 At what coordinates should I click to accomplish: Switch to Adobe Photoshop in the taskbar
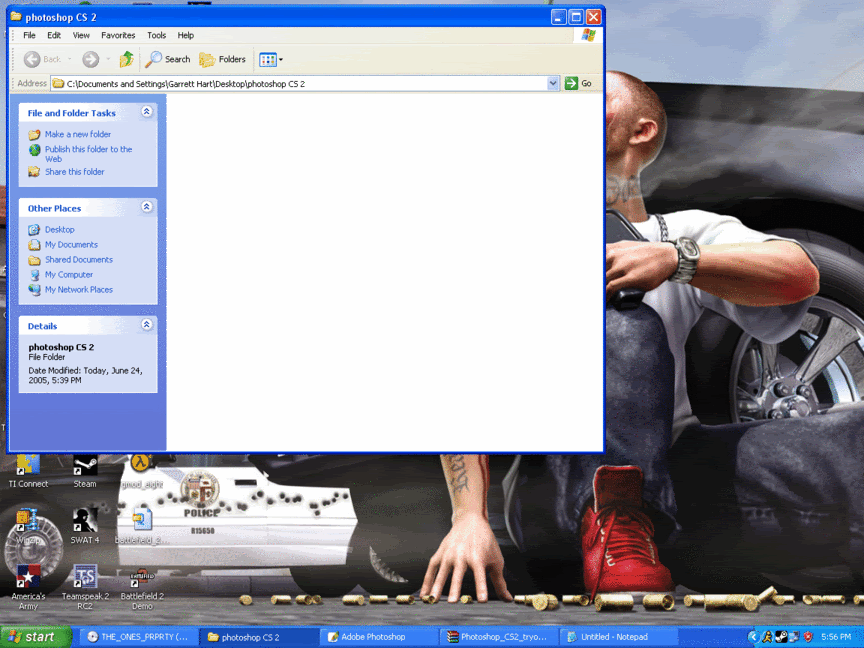pos(380,637)
